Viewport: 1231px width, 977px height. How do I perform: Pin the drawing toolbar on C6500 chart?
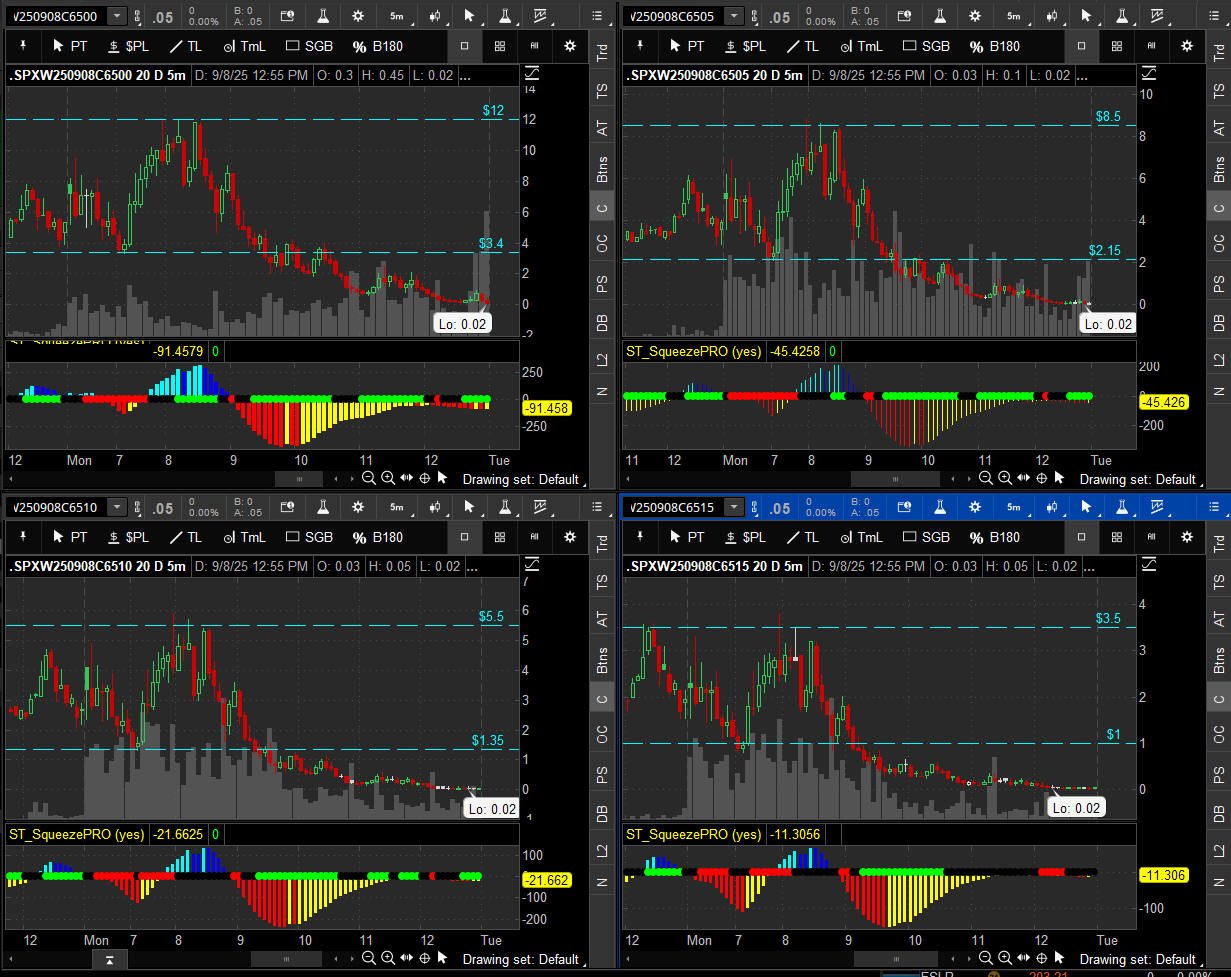point(24,46)
